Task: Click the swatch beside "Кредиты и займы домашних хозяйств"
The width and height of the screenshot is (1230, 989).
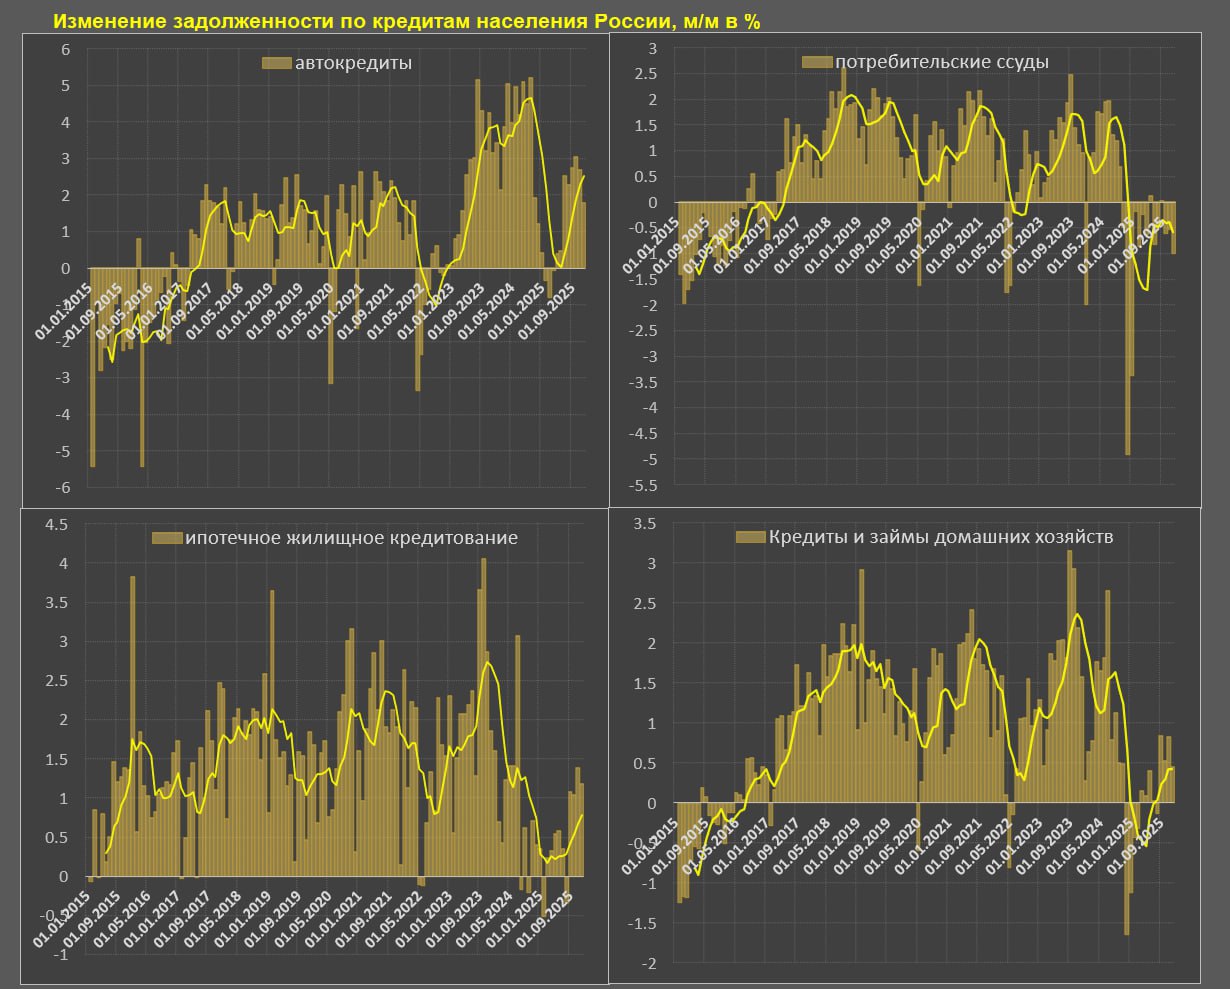Action: (749, 537)
